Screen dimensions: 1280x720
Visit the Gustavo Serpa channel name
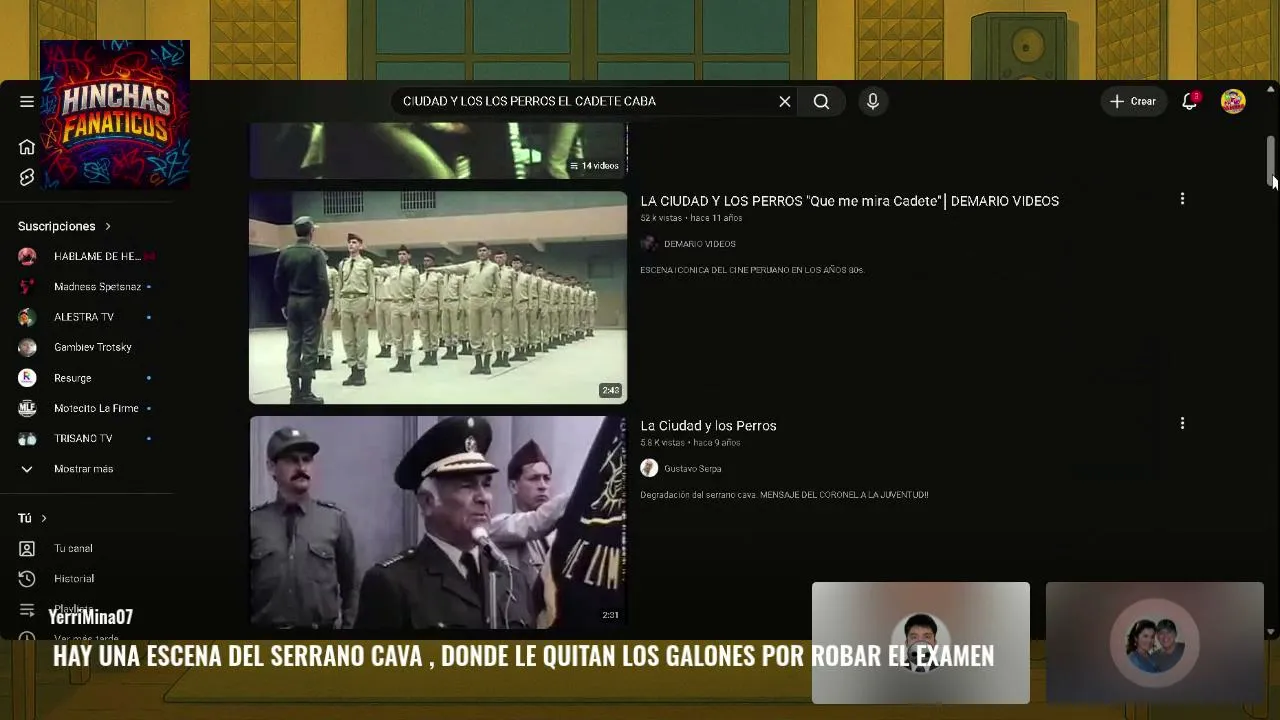coord(693,469)
